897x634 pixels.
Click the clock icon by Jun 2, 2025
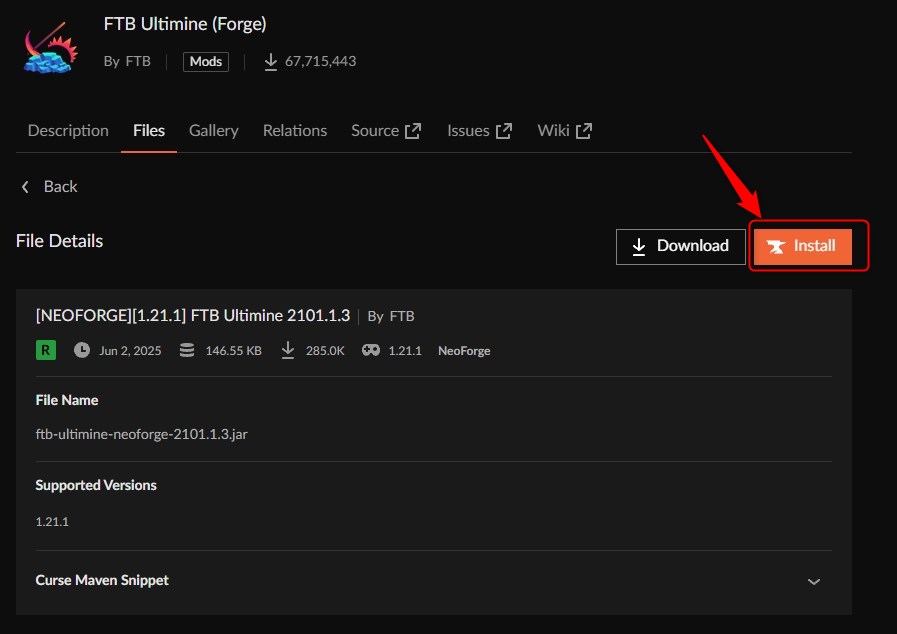click(82, 350)
